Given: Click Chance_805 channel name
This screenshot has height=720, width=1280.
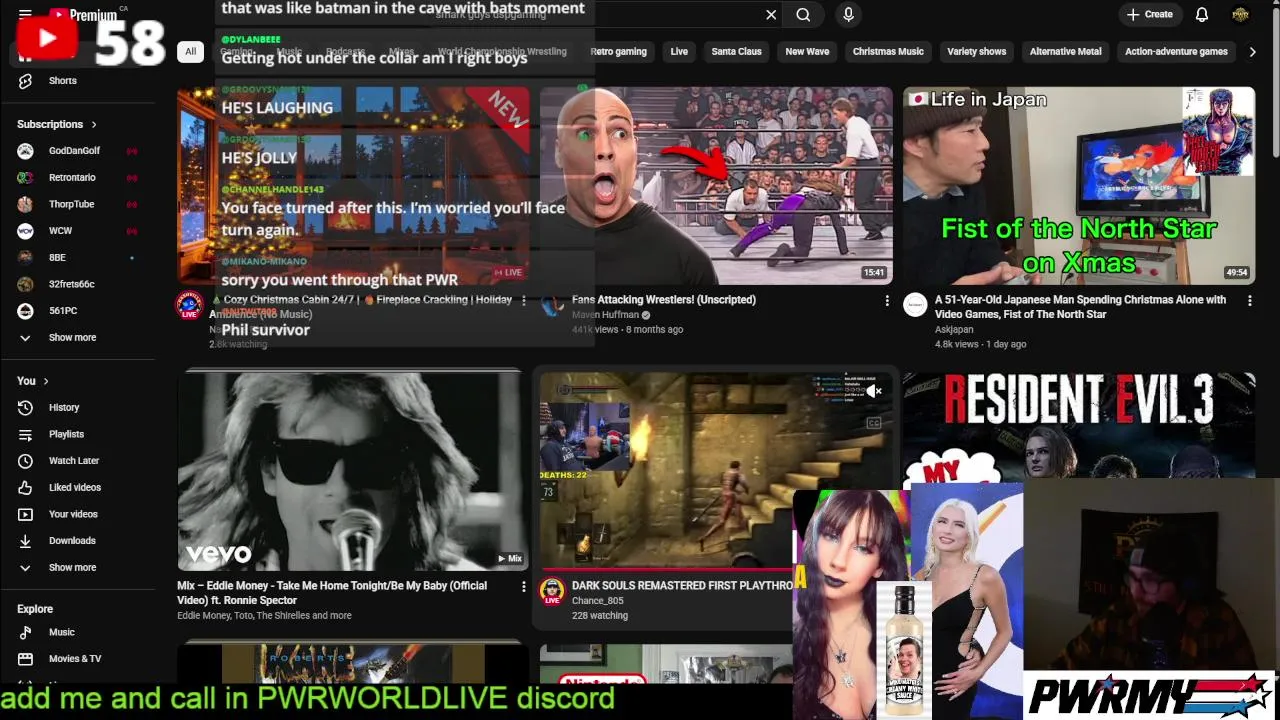Looking at the screenshot, I should pos(598,601).
